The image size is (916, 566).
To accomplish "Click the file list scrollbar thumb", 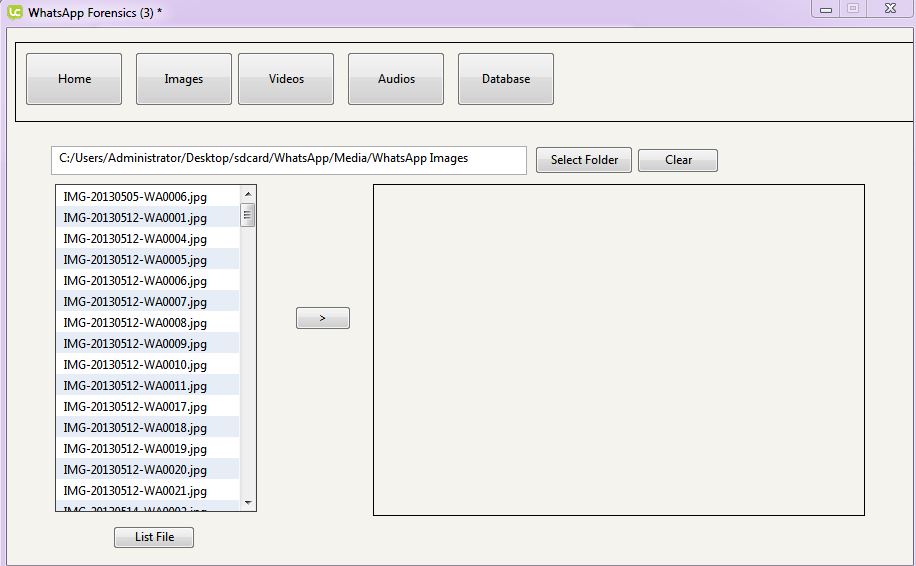I will [x=248, y=215].
